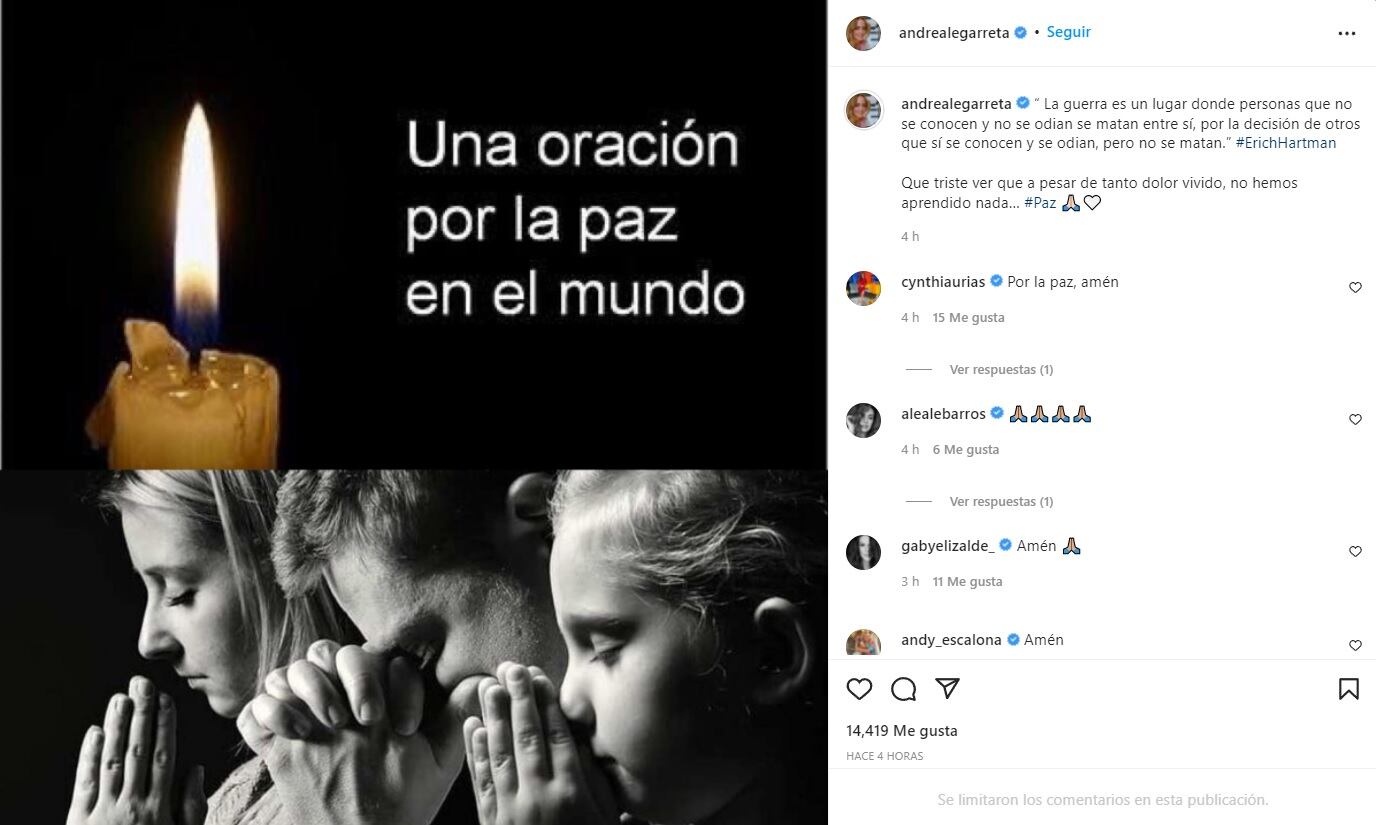View gabyelizalde_'s profile avatar
This screenshot has height=825, width=1376.
[x=863, y=552]
